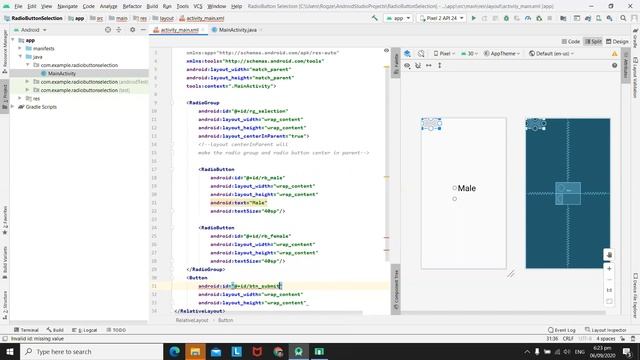Open the VCS menu
This screenshot has height=360, width=640.
198,7
